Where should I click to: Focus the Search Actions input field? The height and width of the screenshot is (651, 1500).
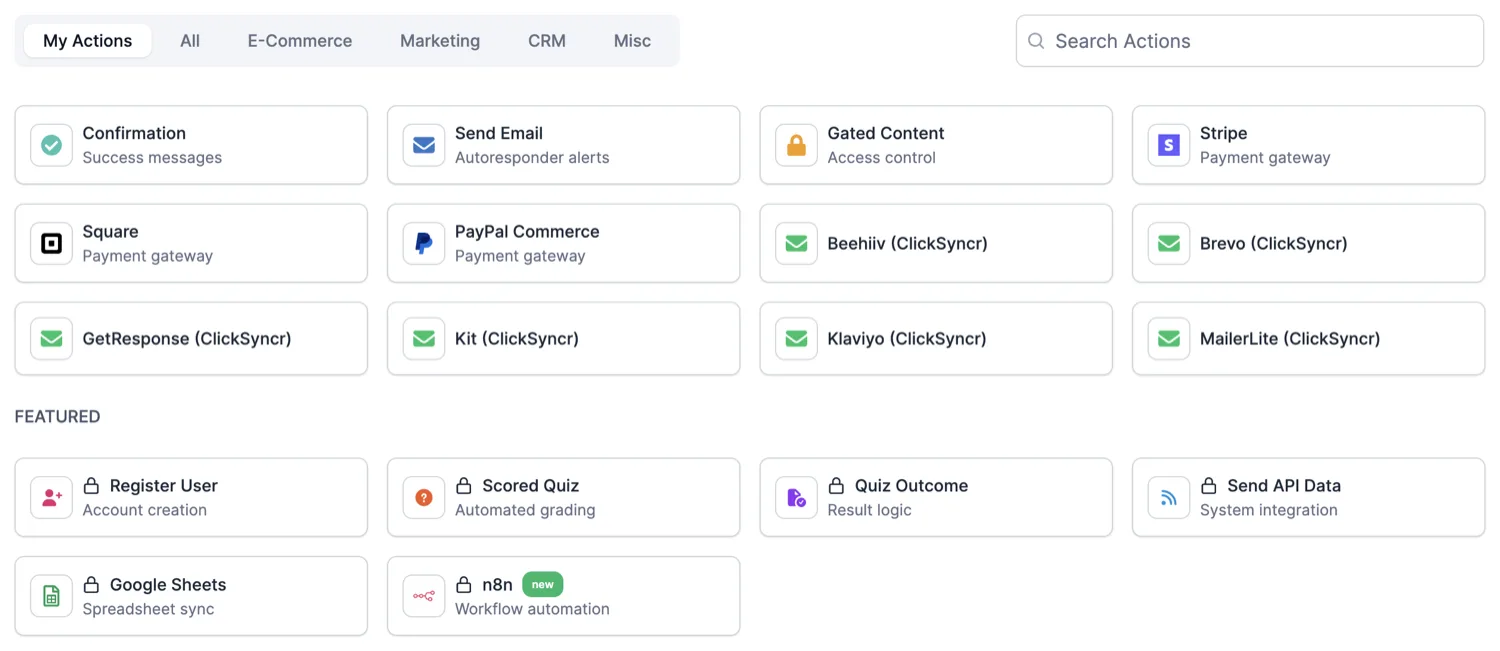click(1250, 41)
